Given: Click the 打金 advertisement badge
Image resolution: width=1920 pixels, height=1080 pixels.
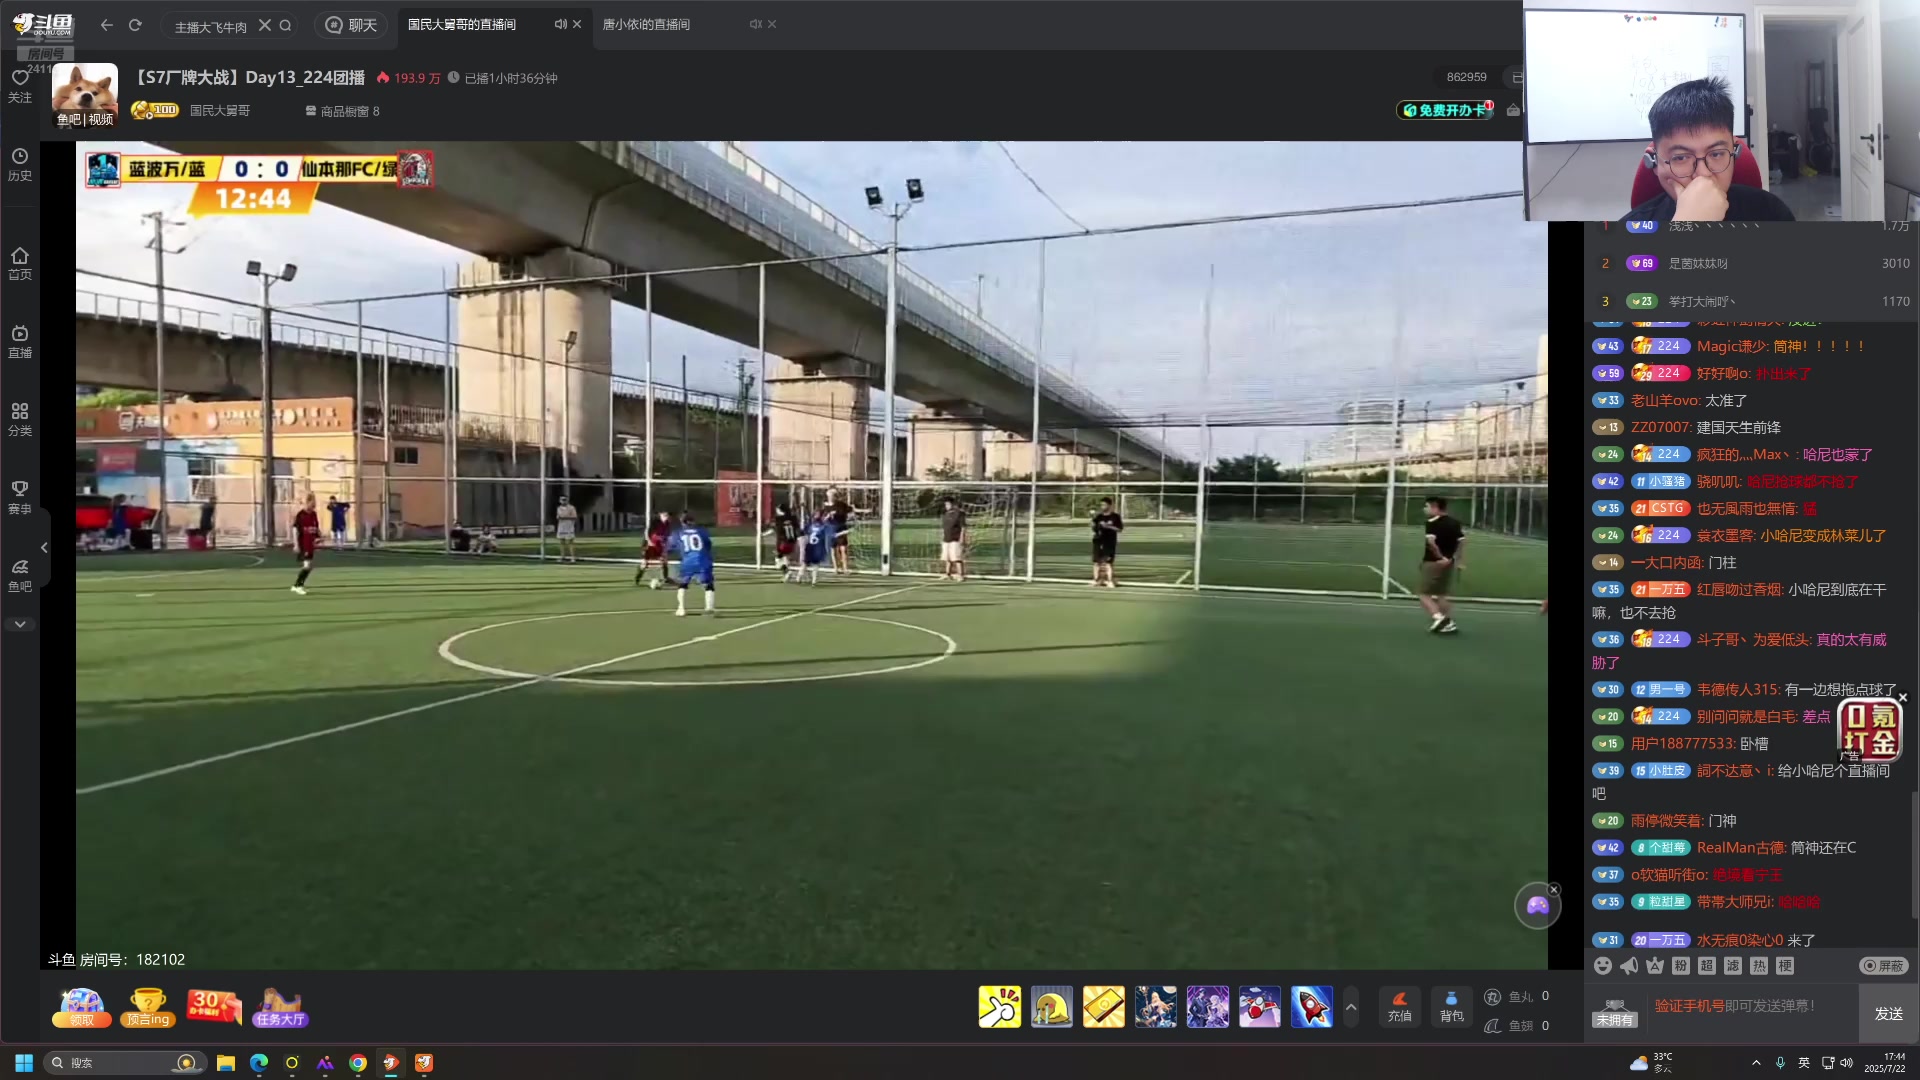Looking at the screenshot, I should (x=1870, y=730).
